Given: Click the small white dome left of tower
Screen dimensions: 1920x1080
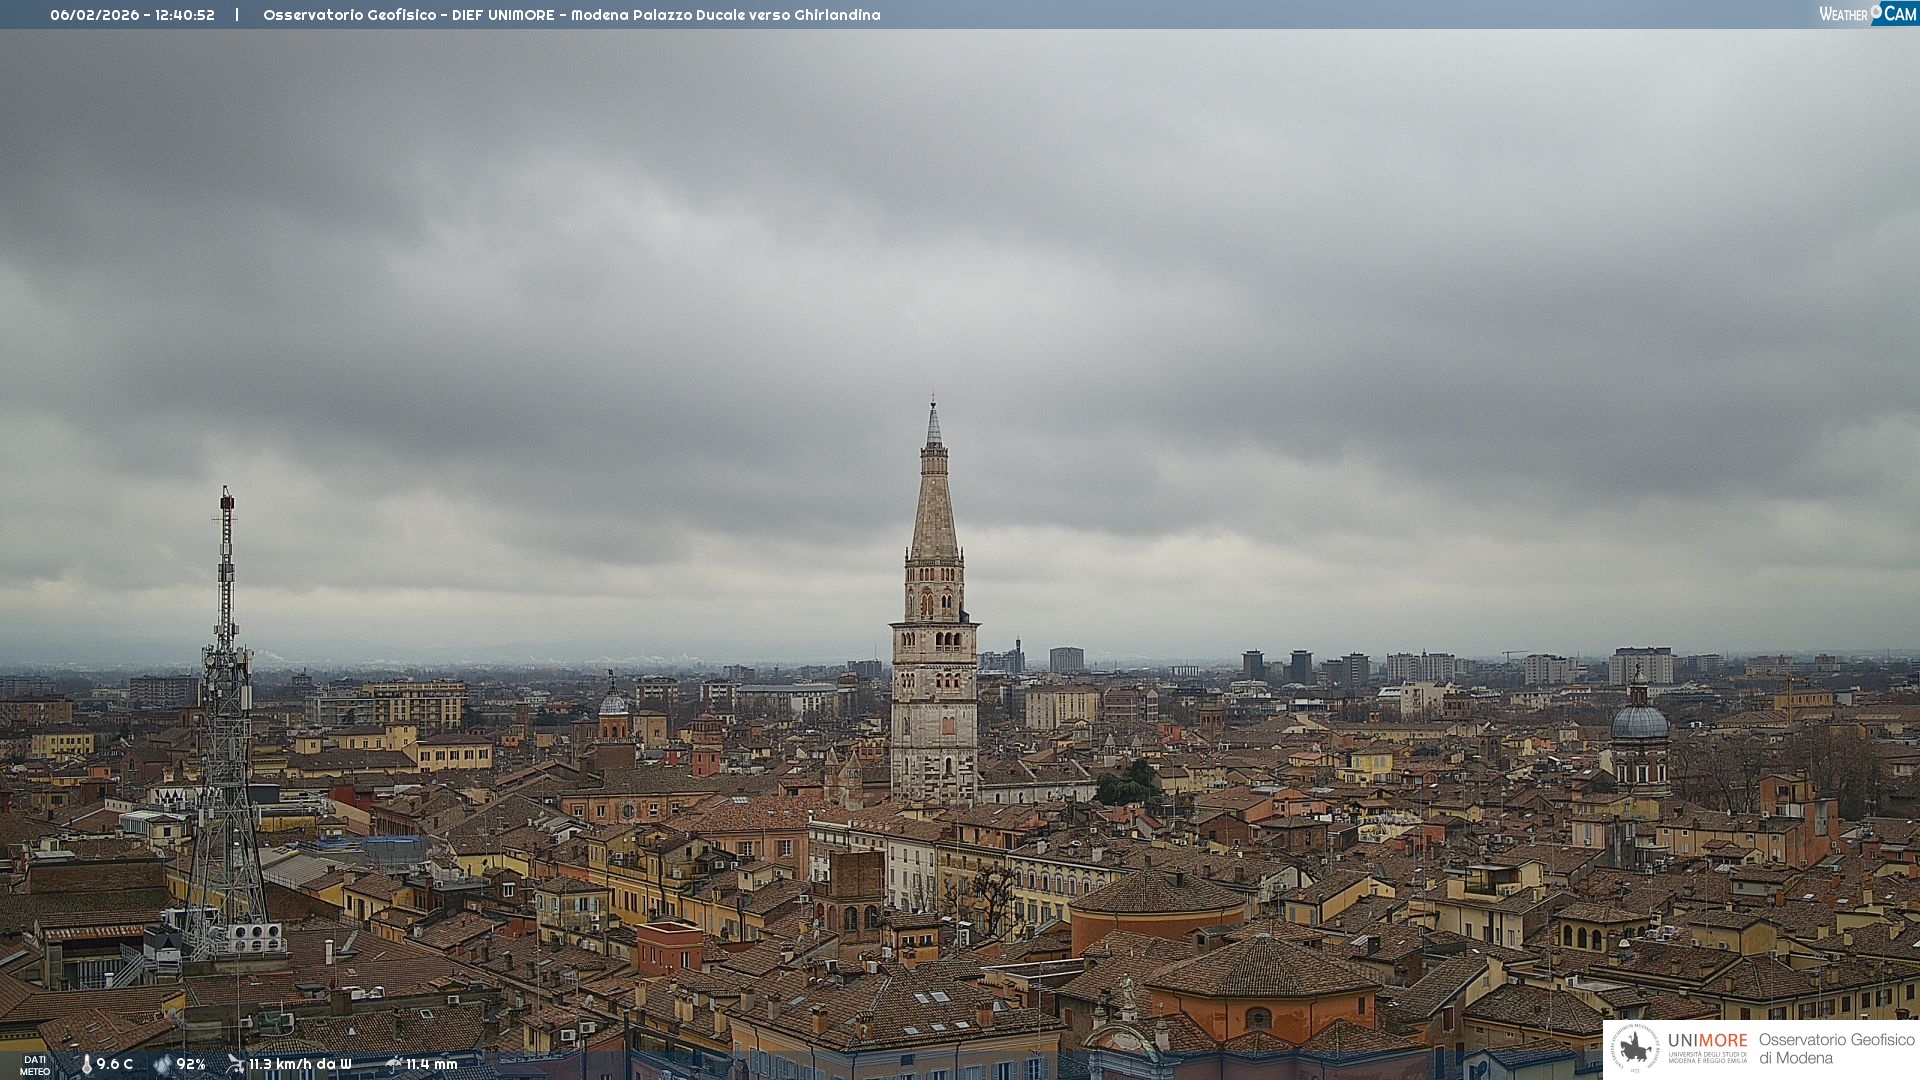Looking at the screenshot, I should point(613,703).
